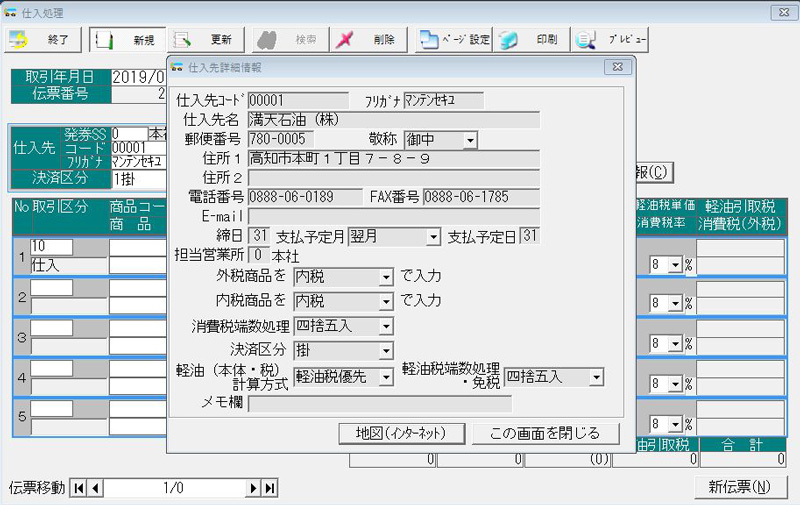Click the E-mail input field
The width and height of the screenshot is (800, 505).
(x=393, y=216)
